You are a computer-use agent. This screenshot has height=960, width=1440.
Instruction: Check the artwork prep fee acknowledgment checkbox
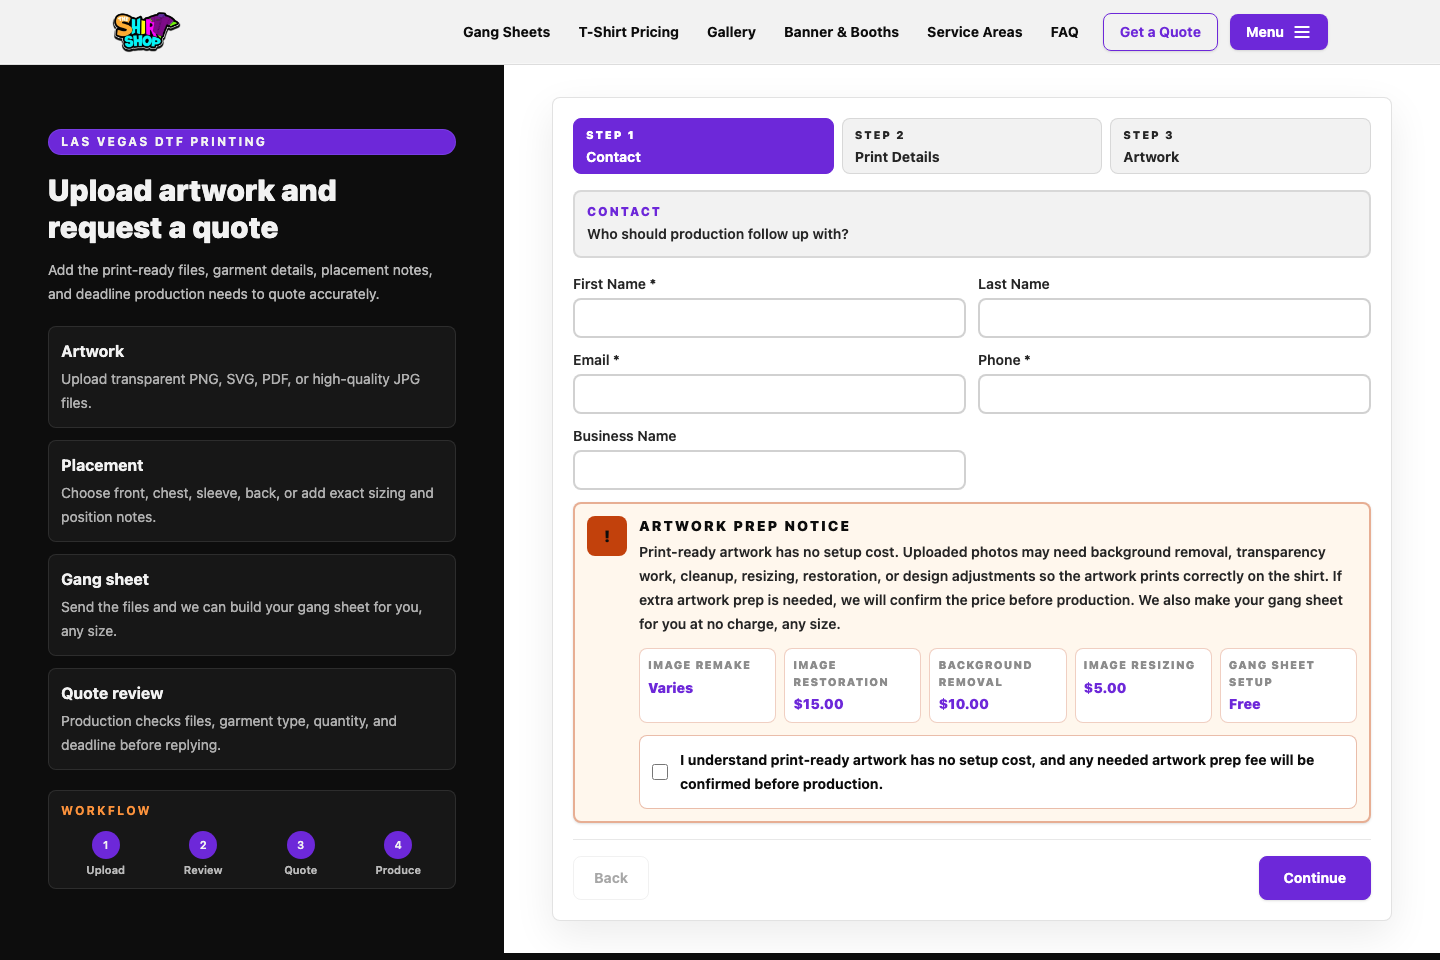click(660, 772)
